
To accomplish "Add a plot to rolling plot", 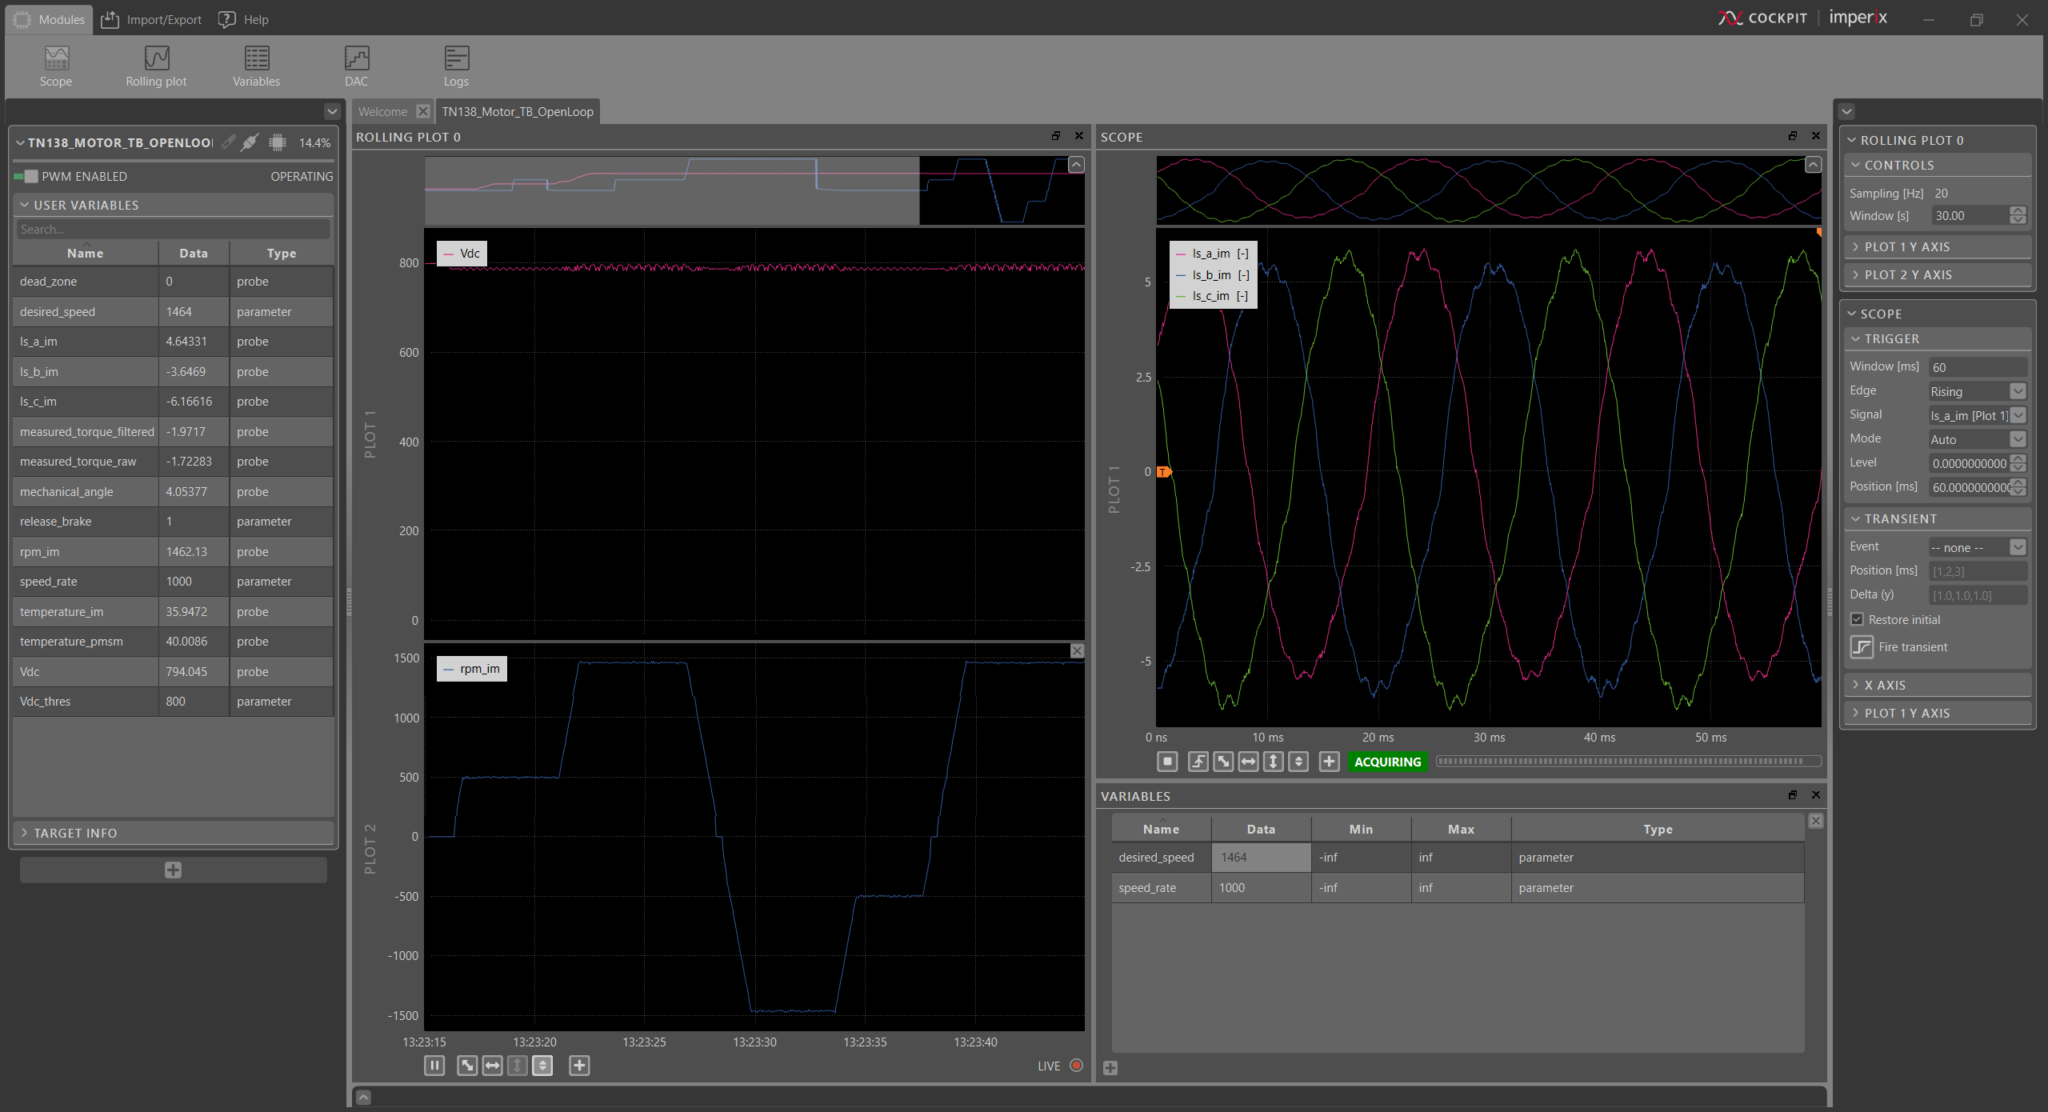I will (579, 1066).
